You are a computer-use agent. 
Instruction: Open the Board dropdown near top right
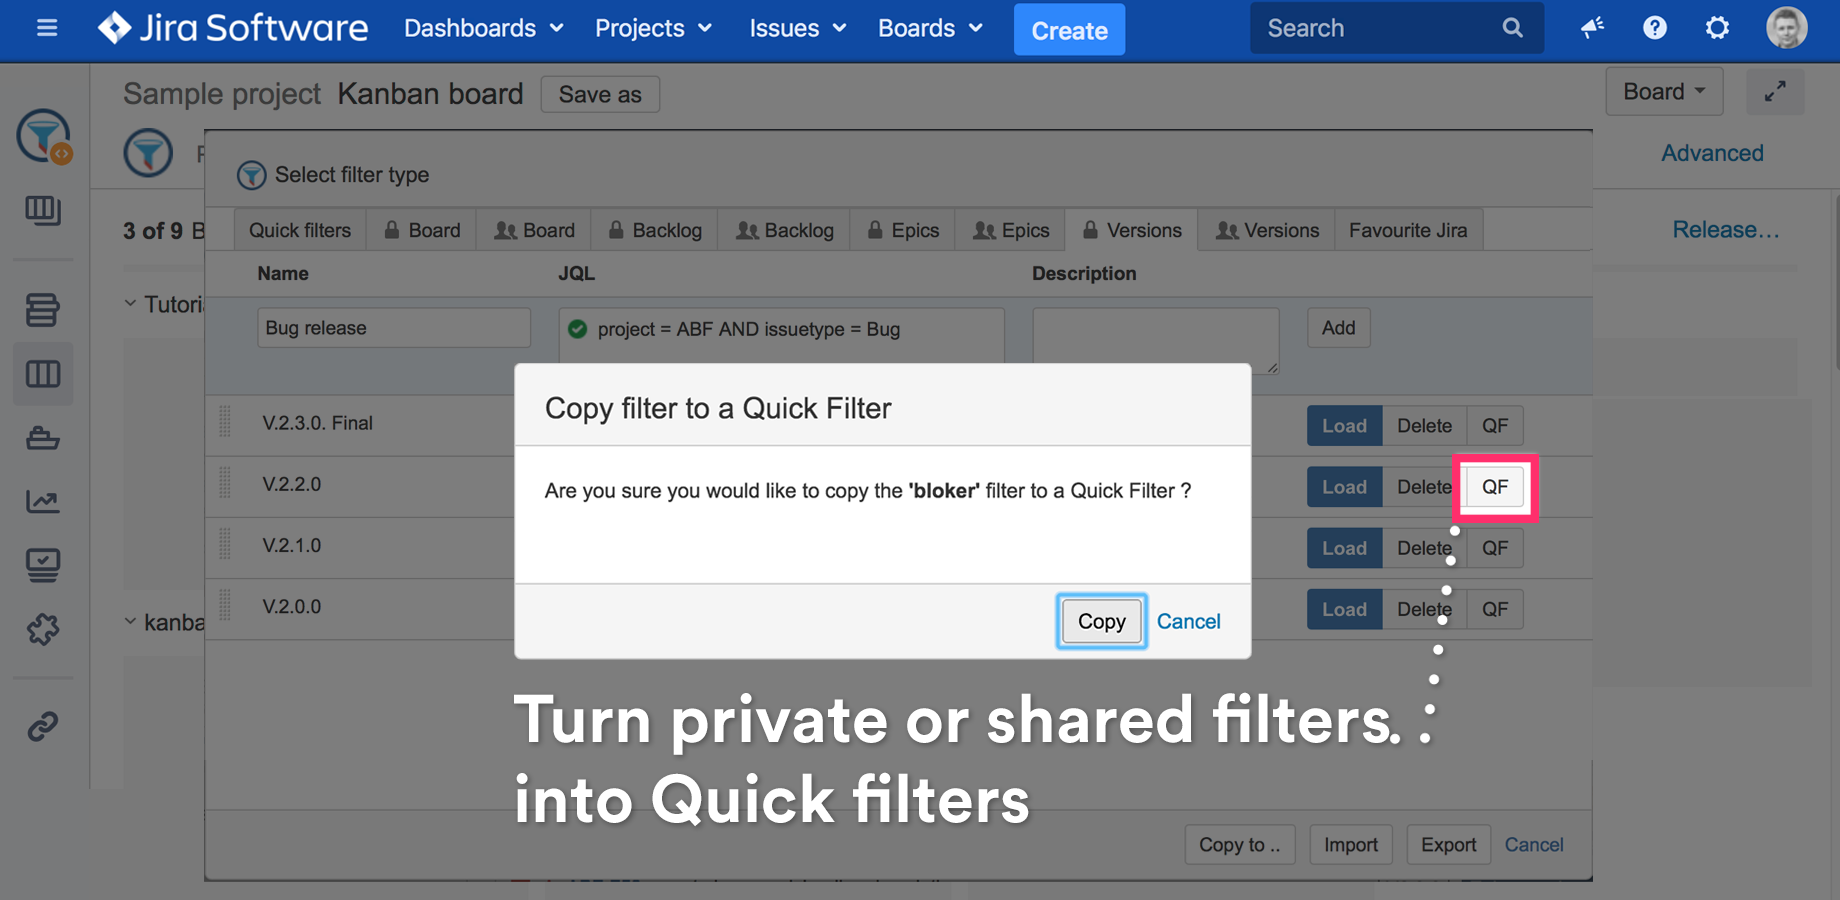(x=1663, y=90)
